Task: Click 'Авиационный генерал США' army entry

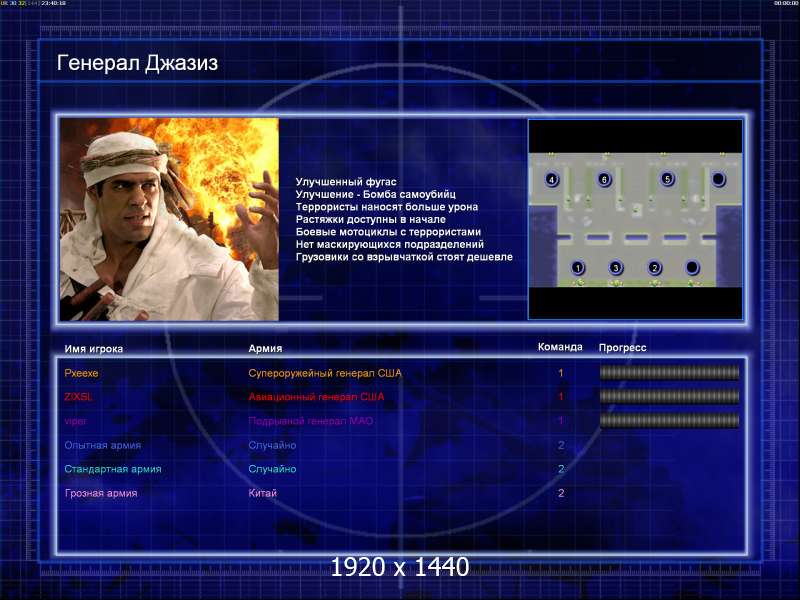Action: pos(316,396)
